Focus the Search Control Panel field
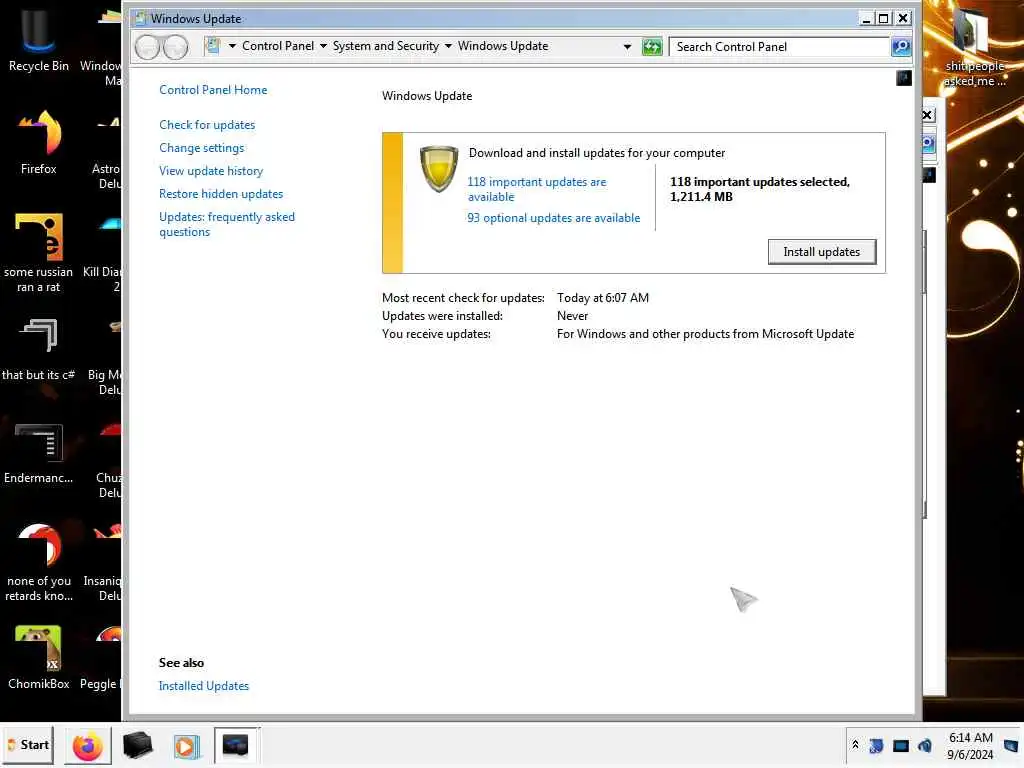1024x768 pixels. (780, 47)
